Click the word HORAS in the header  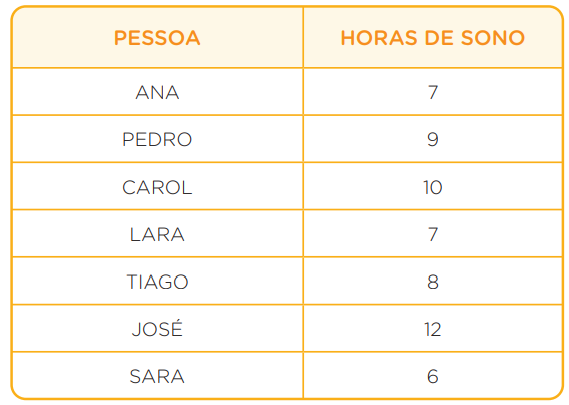pos(379,38)
